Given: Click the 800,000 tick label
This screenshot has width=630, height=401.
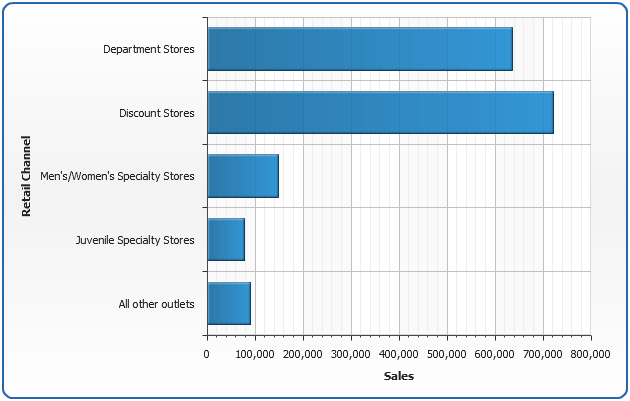Looking at the screenshot, I should coord(589,354).
